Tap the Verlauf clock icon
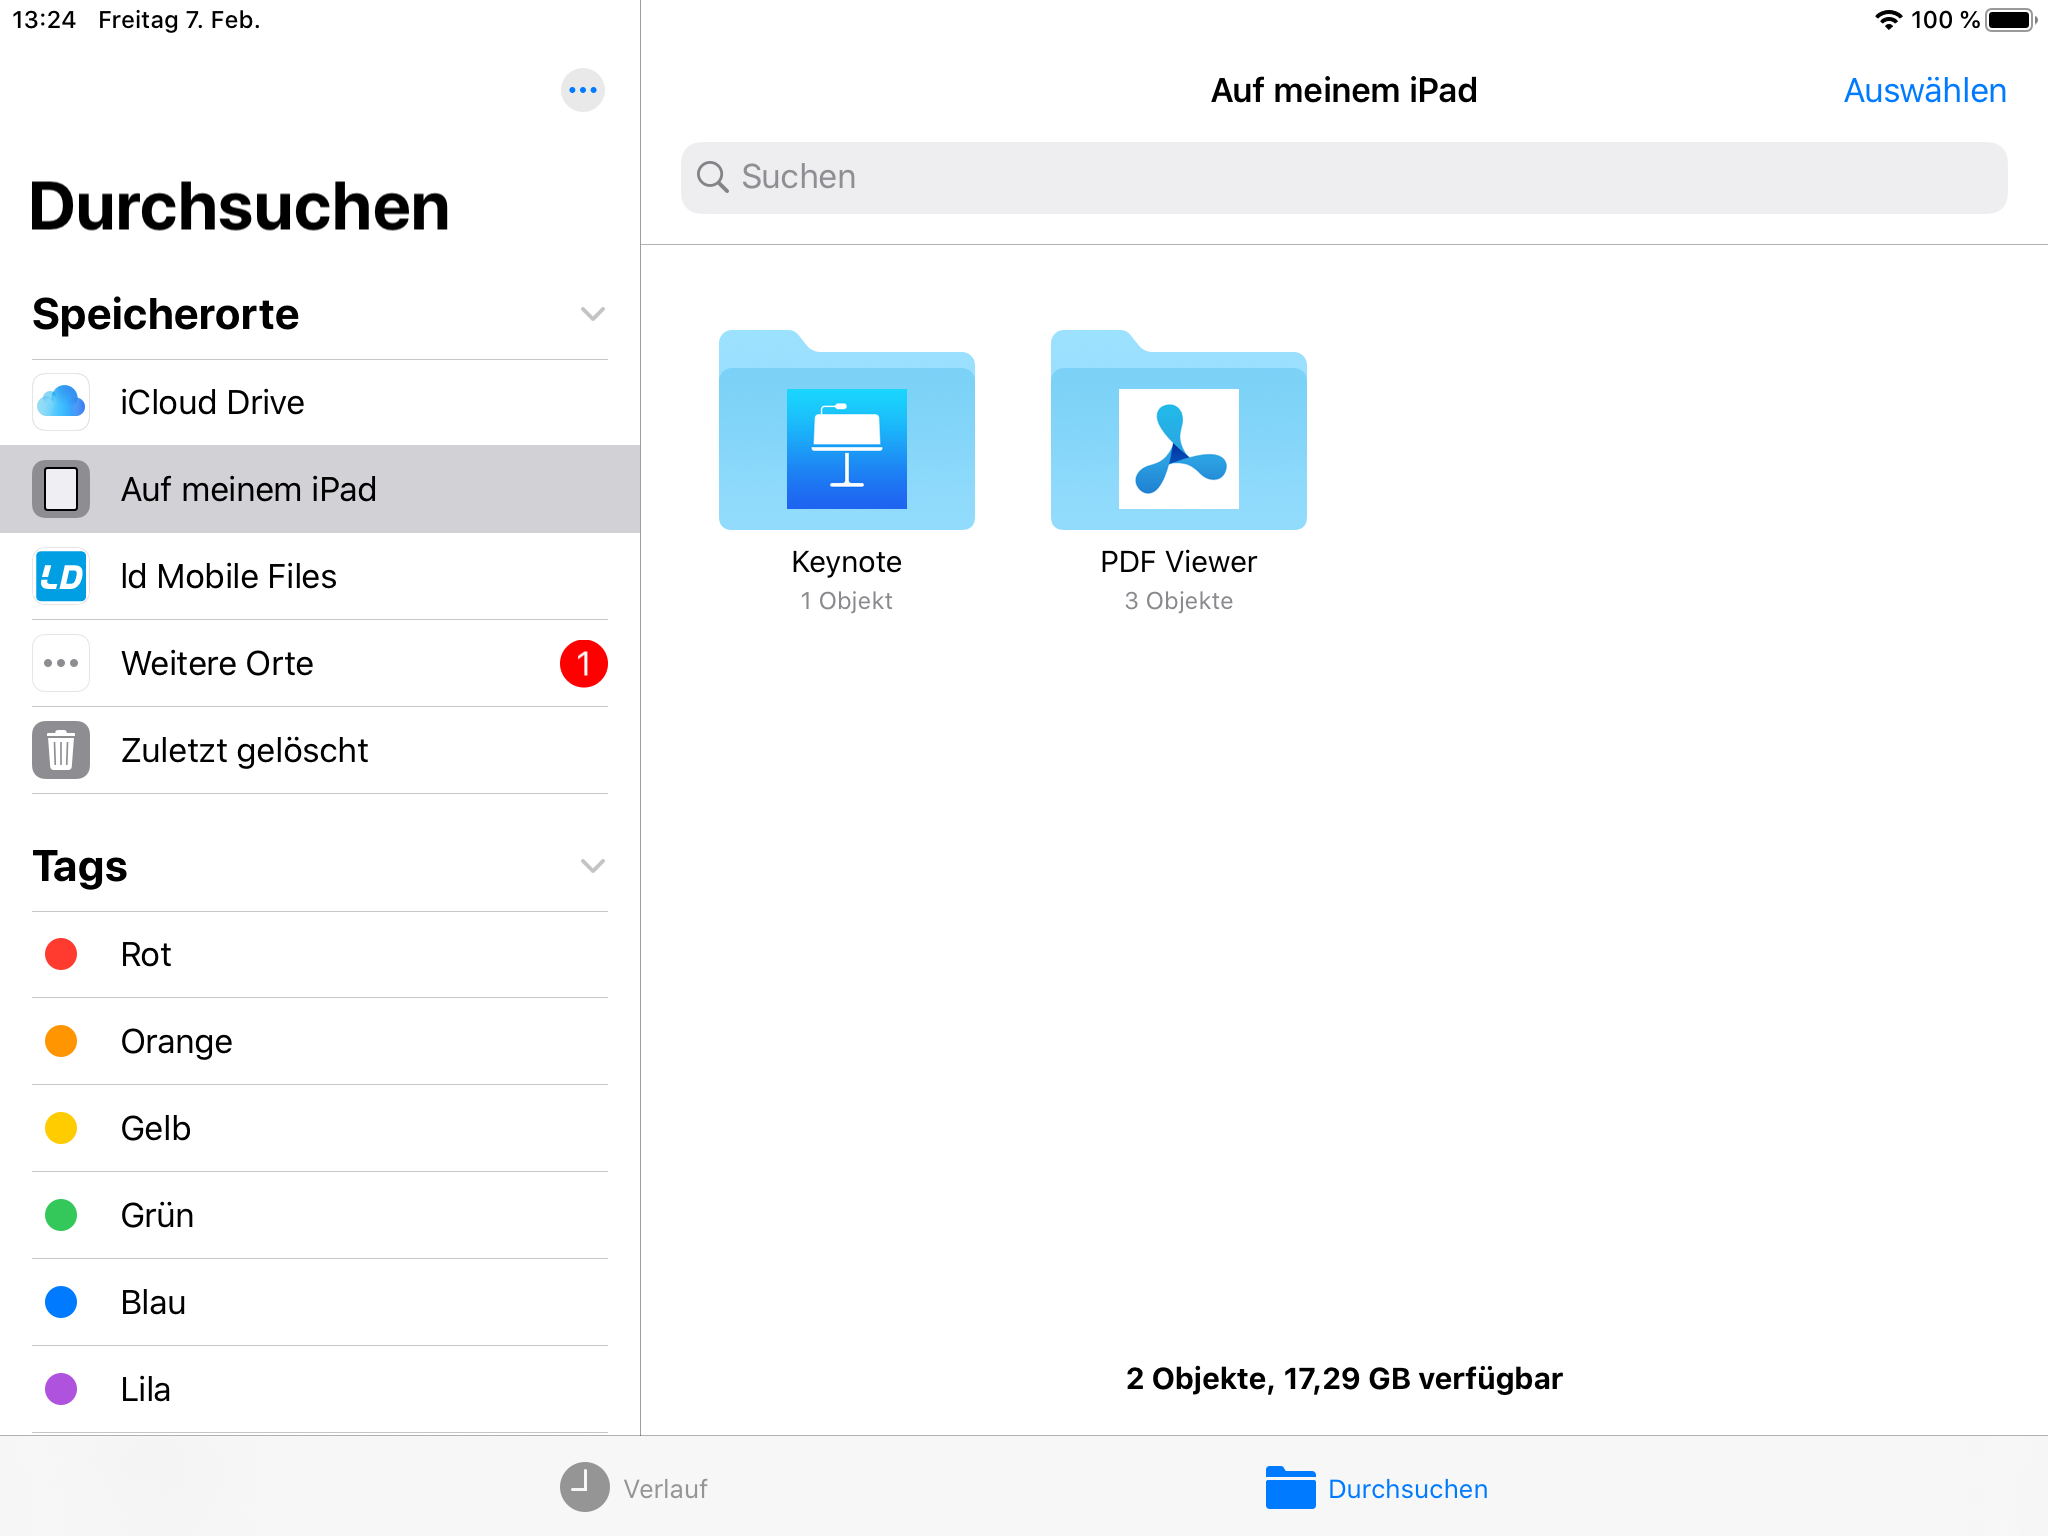The width and height of the screenshot is (2048, 1536). coord(584,1487)
